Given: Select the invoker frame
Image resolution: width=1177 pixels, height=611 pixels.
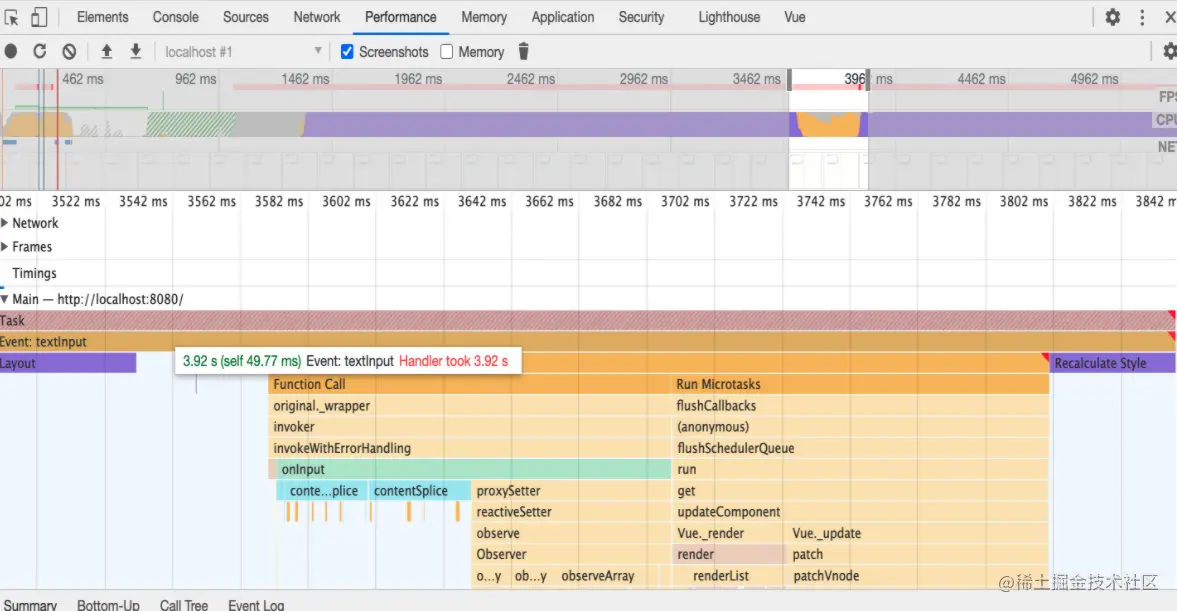Looking at the screenshot, I should tap(470, 427).
